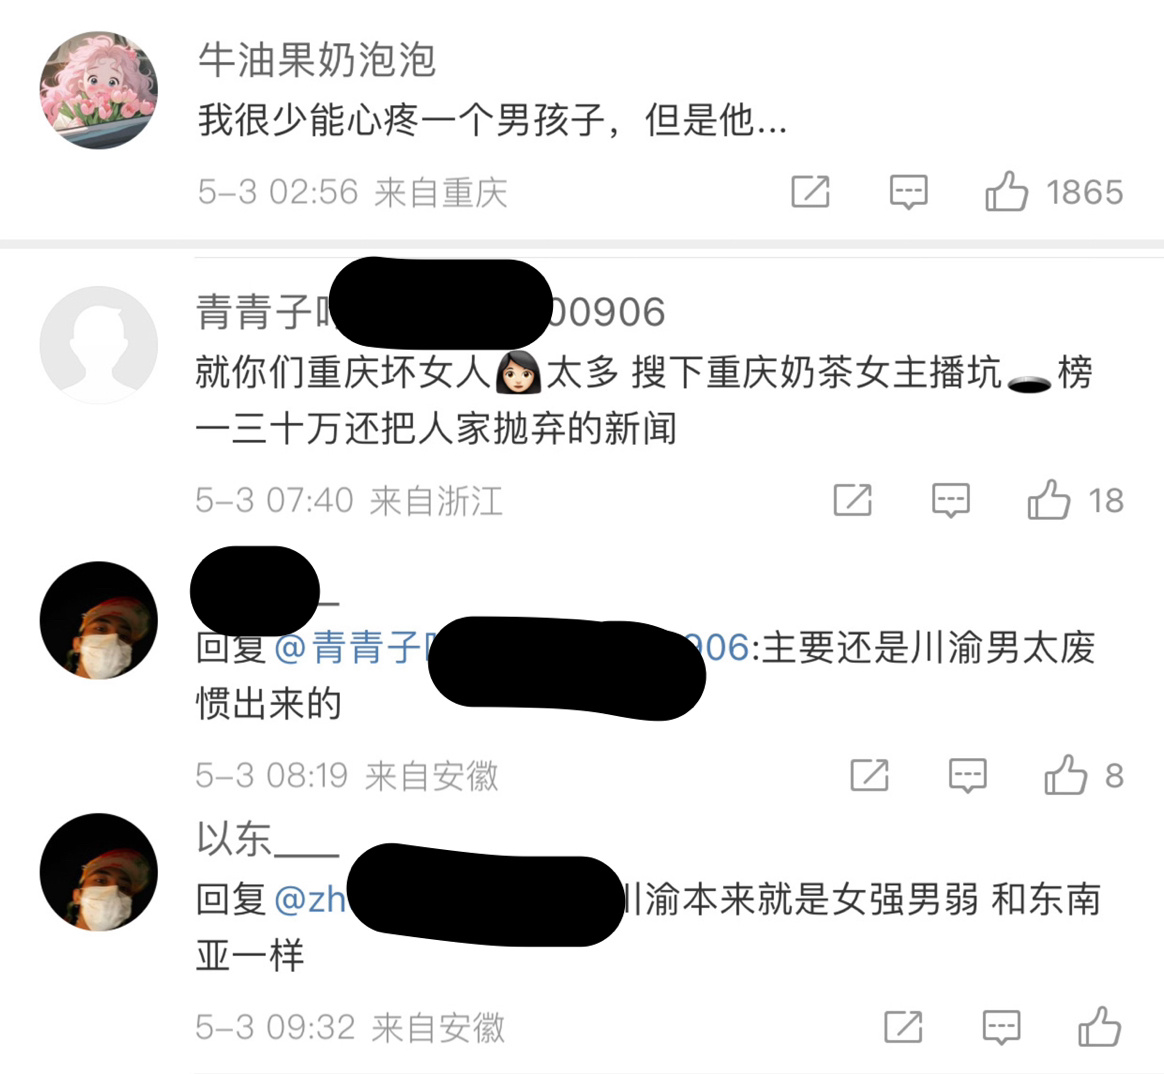
Task: Open the @zh mention in 以东's reply
Action: 310,900
